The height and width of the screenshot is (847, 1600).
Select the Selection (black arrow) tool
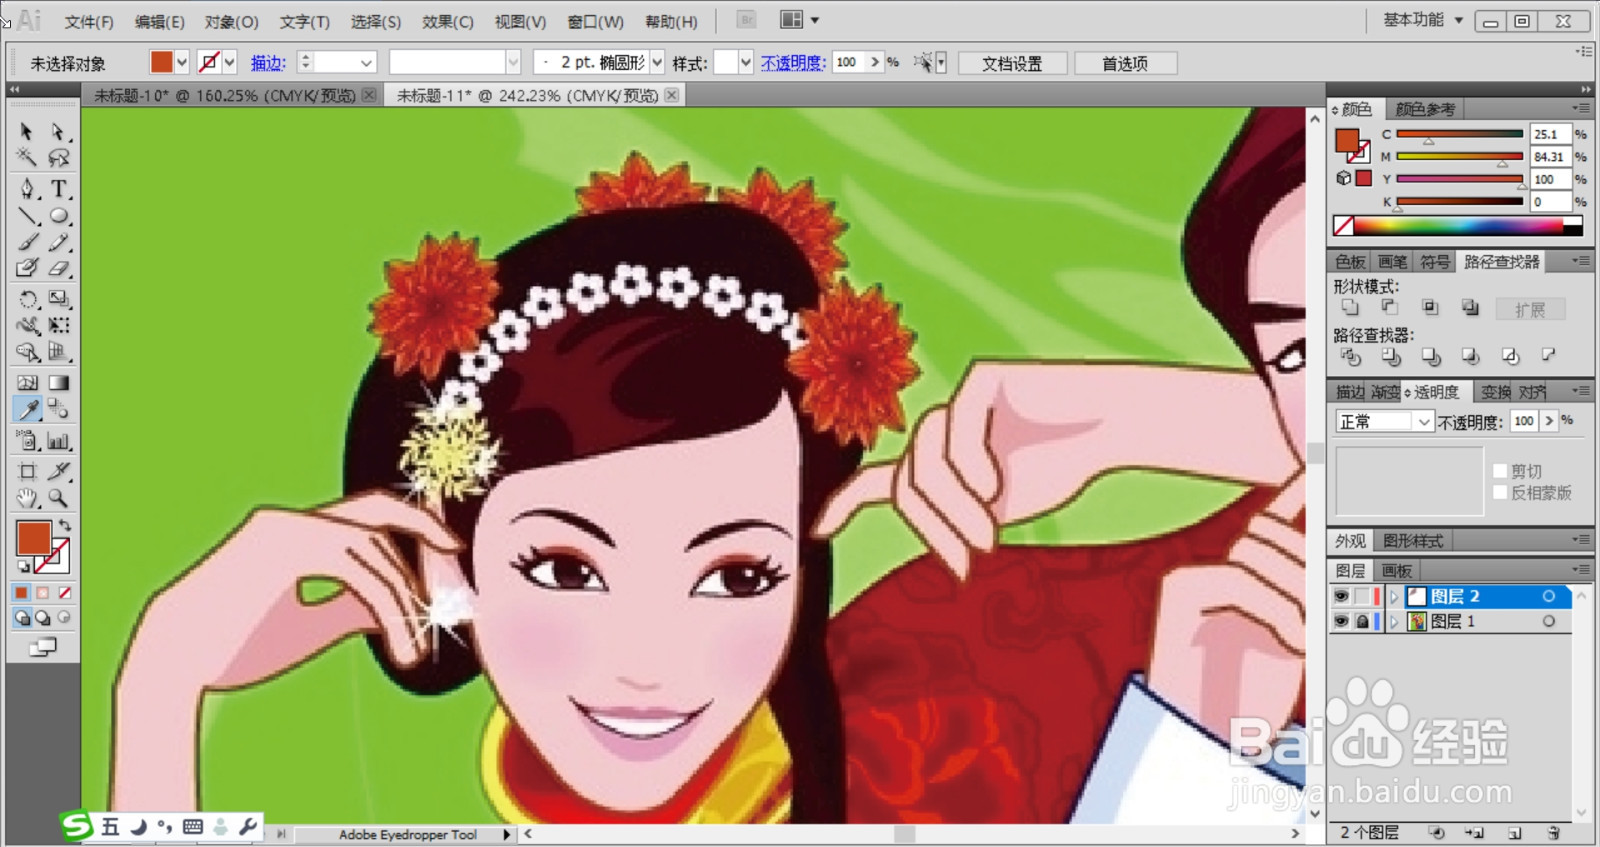[27, 131]
